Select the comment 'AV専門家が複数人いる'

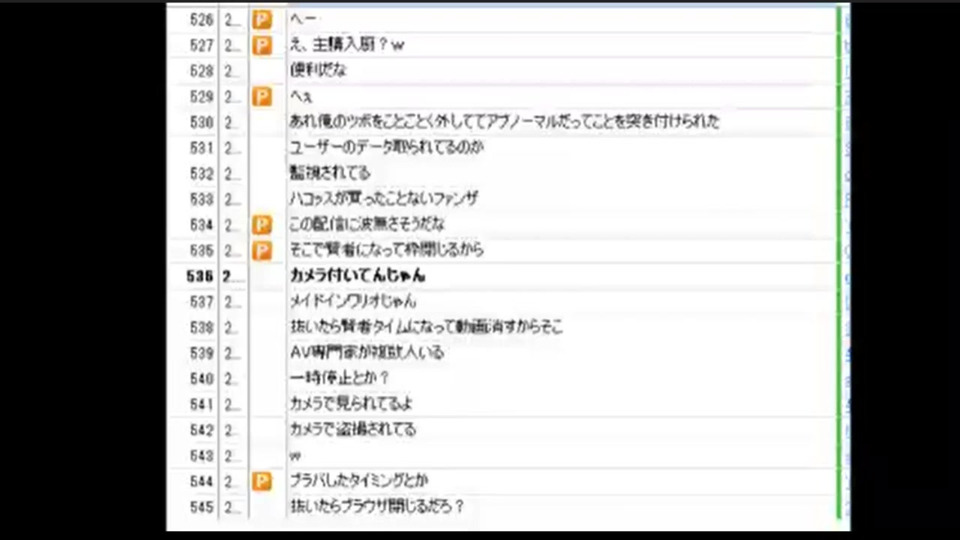(367, 353)
